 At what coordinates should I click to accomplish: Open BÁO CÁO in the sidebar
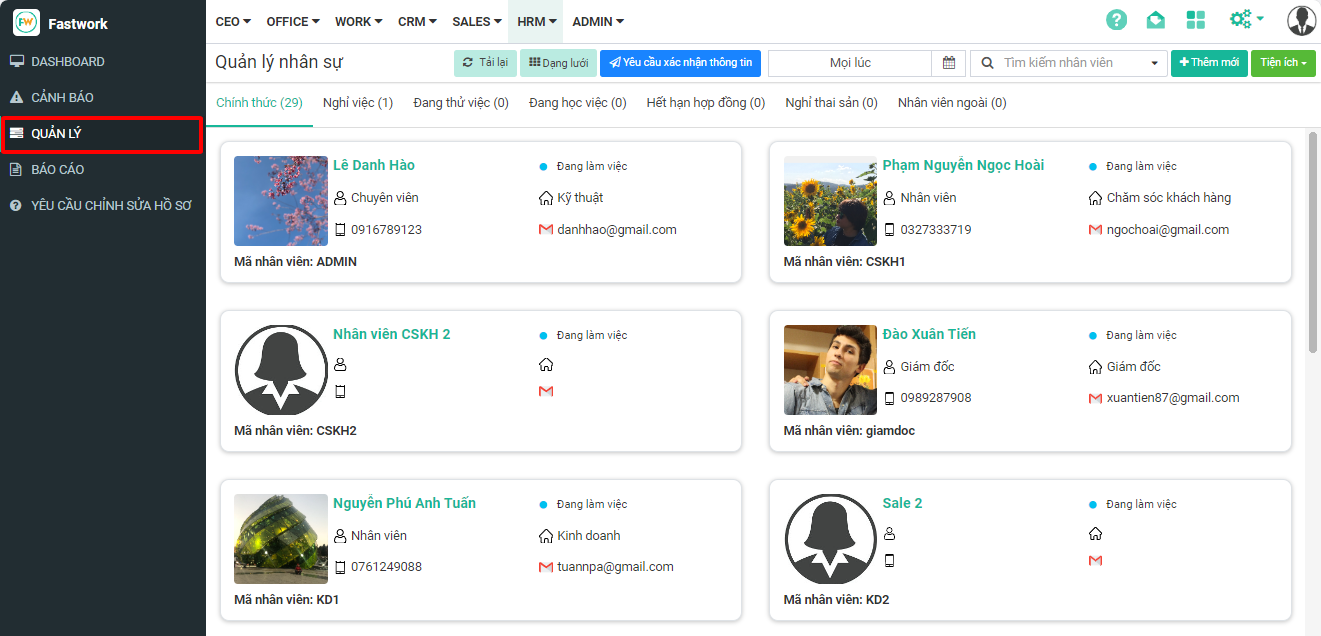click(58, 170)
